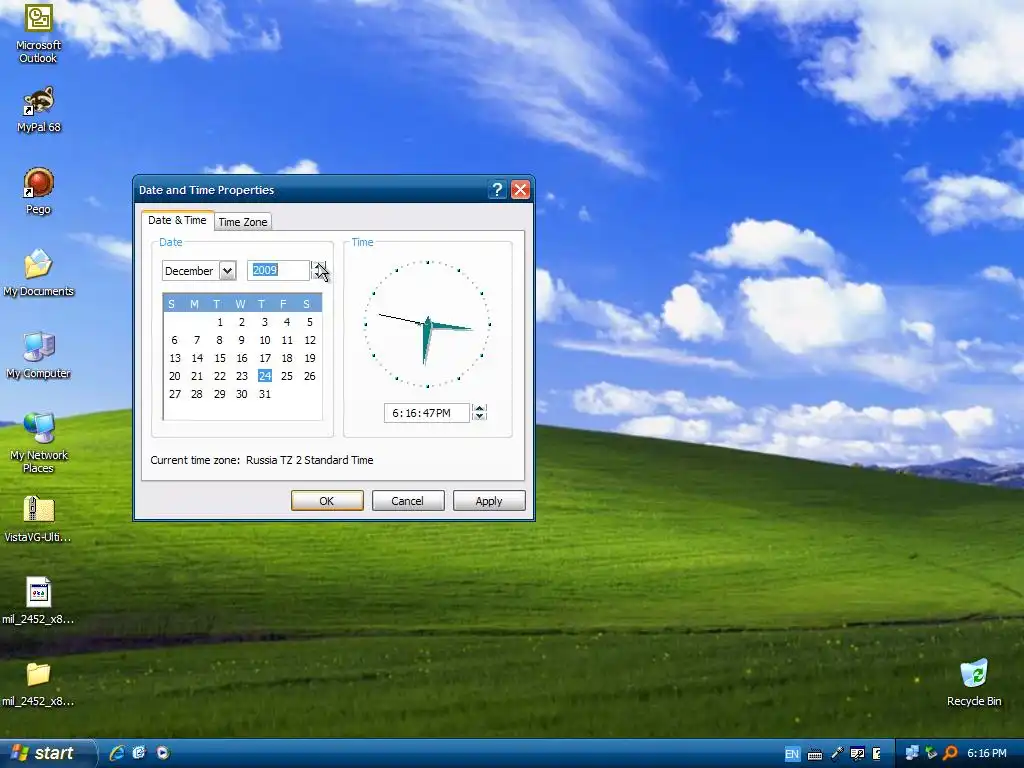Click the handwriting tools icon in language bar
The height and width of the screenshot is (768, 1024).
click(857, 754)
